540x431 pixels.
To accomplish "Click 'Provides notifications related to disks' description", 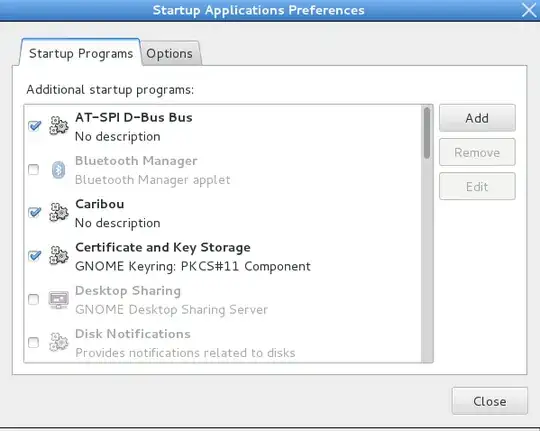I will [x=185, y=353].
